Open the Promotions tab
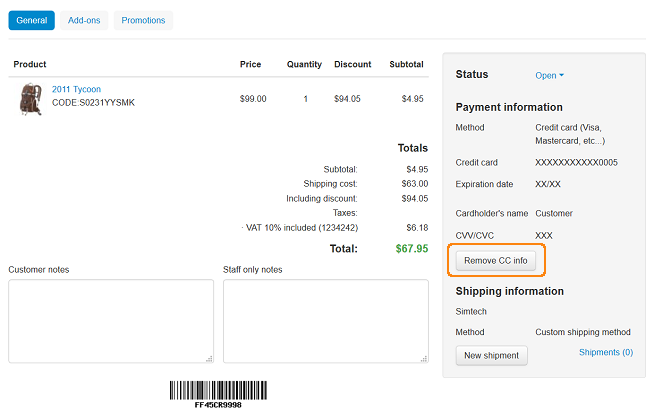 [143, 20]
